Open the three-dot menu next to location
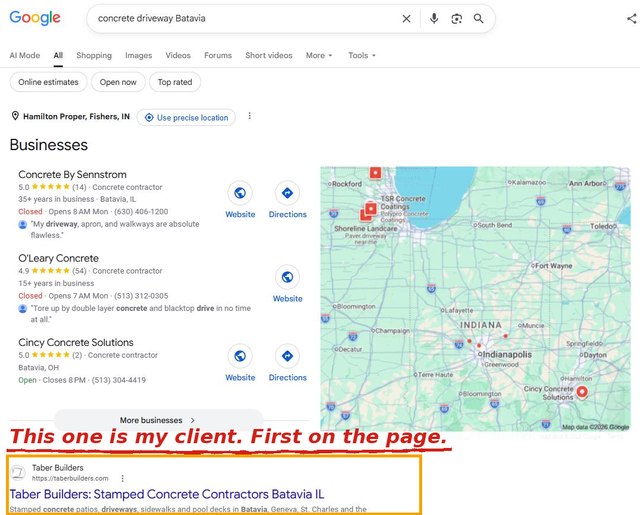Image resolution: width=640 pixels, height=515 pixels. 249,116
